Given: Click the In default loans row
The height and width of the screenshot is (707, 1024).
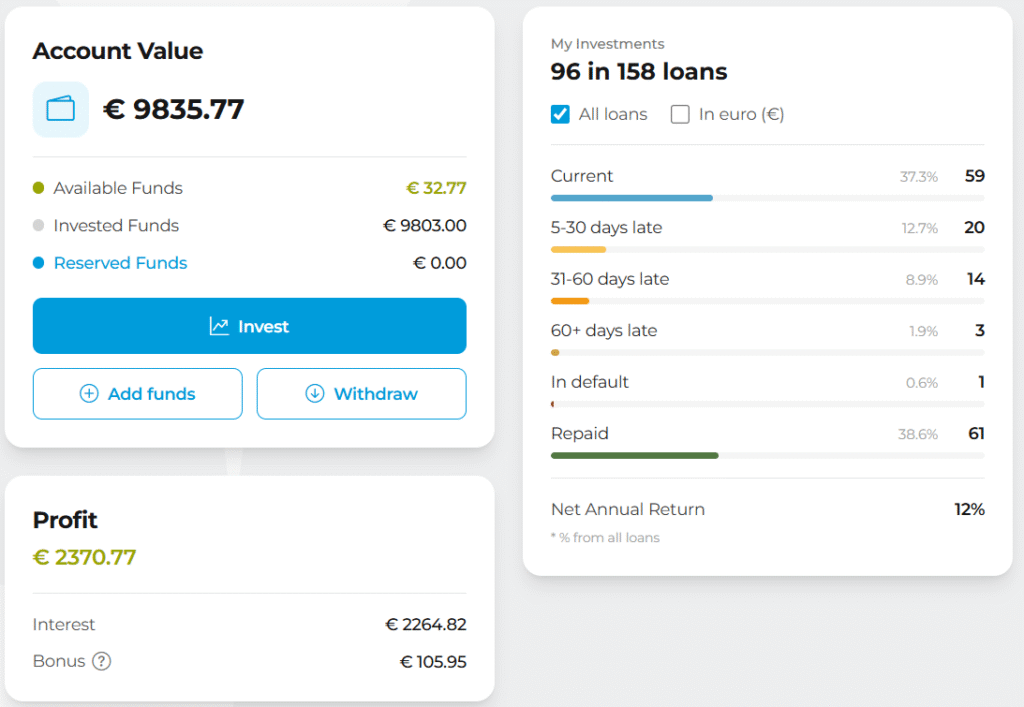Looking at the screenshot, I should tap(767, 390).
